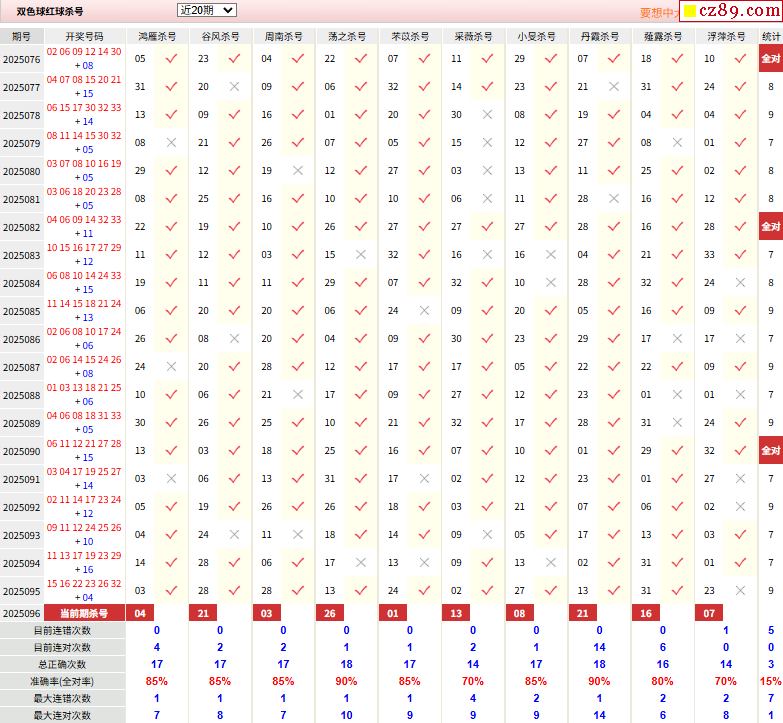The image size is (783, 723).
Task: Click the 双色球红球杀号 page title
Action: (49, 11)
